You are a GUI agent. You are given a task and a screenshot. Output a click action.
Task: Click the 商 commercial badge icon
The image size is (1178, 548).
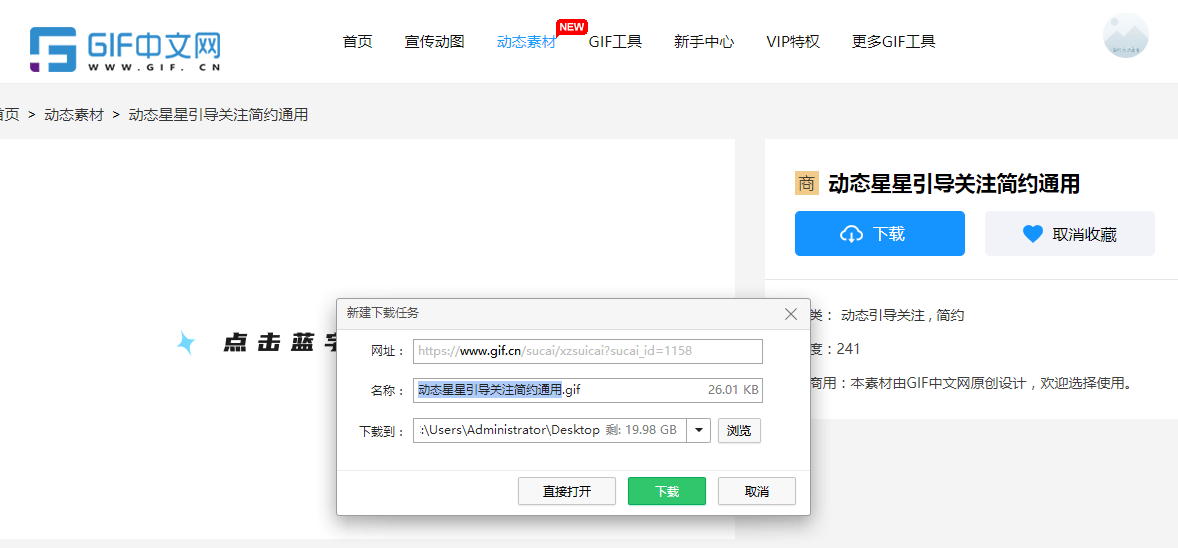pyautogui.click(x=807, y=184)
